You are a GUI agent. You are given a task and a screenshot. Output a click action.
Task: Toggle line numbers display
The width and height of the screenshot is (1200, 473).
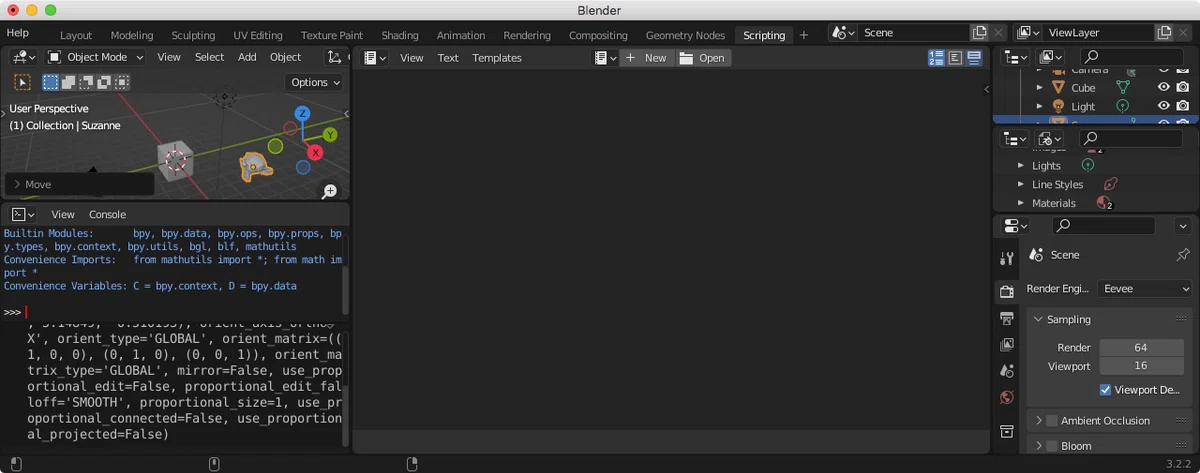coord(936,58)
